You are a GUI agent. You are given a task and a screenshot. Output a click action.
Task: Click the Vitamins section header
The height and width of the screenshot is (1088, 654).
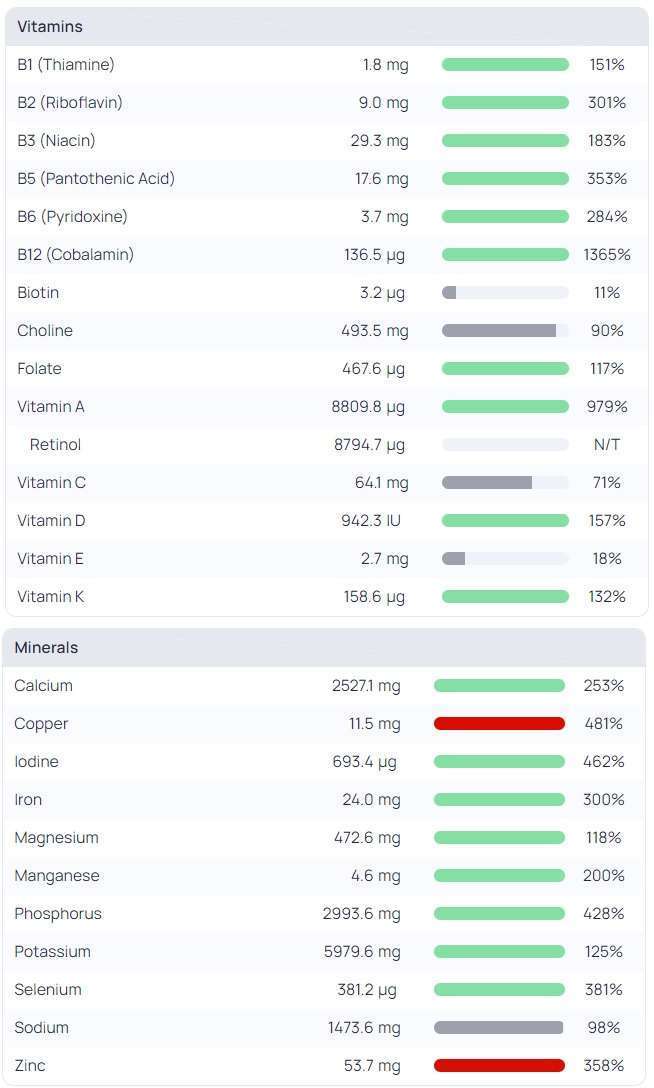click(50, 27)
